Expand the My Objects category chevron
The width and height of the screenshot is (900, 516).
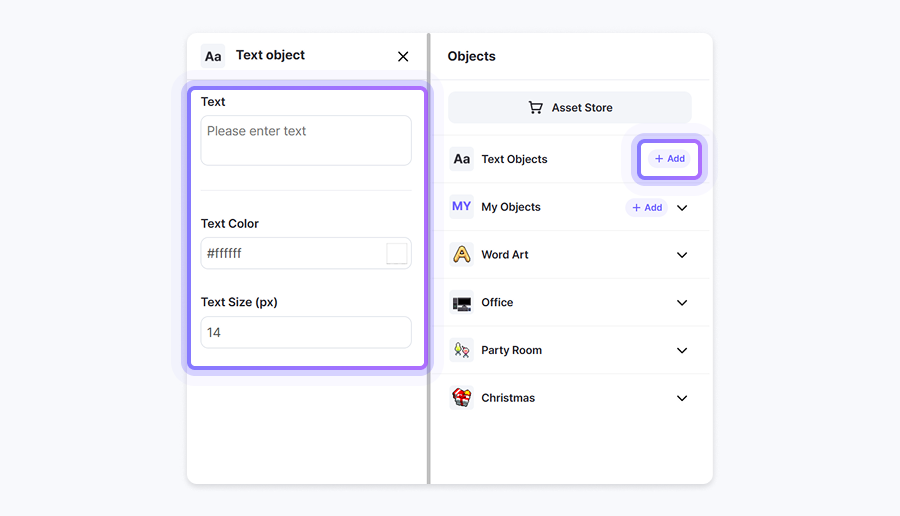tap(682, 208)
